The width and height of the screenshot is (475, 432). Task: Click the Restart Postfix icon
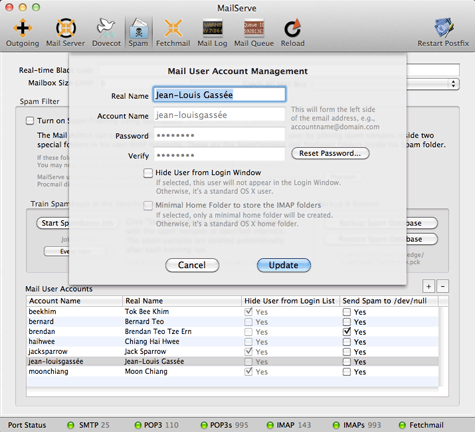tap(444, 28)
